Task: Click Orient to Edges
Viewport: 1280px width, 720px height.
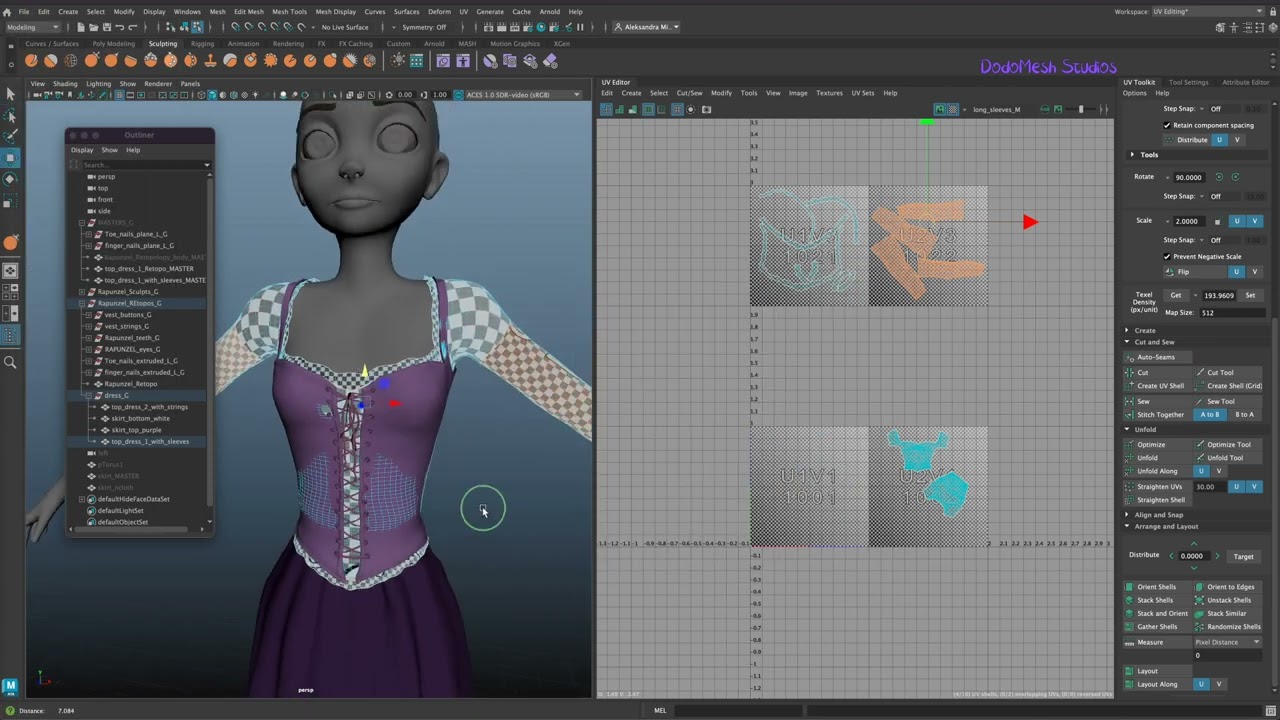Action: point(1230,587)
